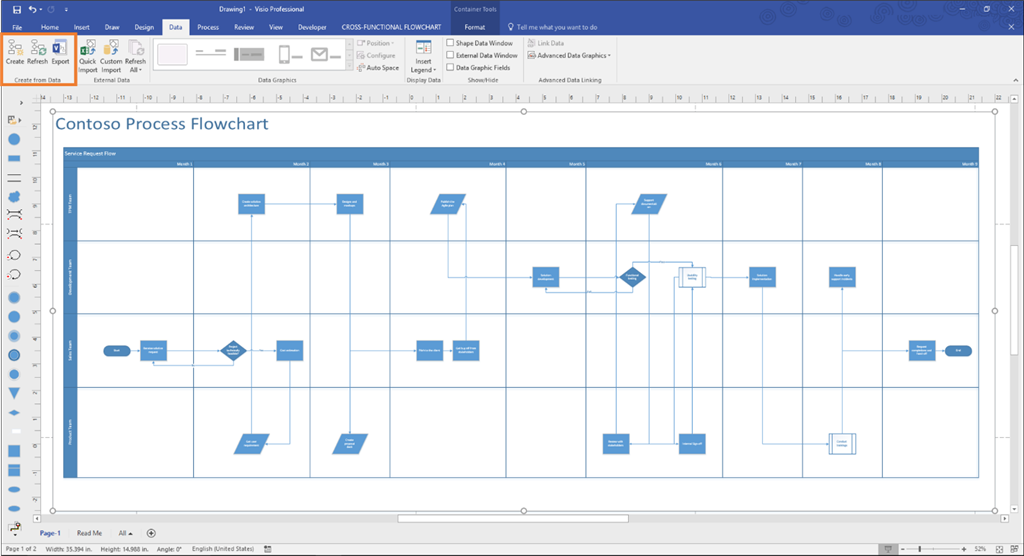Click the Configure data graphic button
Screen dimensions: 1024x556
coord(376,56)
